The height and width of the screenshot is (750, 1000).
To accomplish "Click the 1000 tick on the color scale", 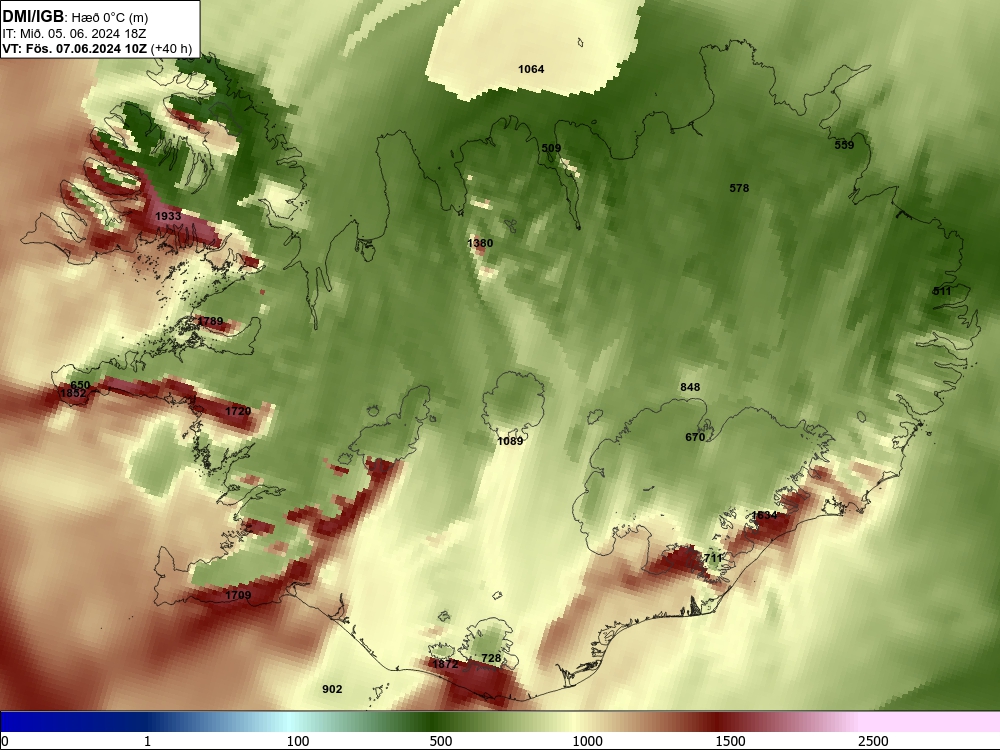I will tap(587, 740).
